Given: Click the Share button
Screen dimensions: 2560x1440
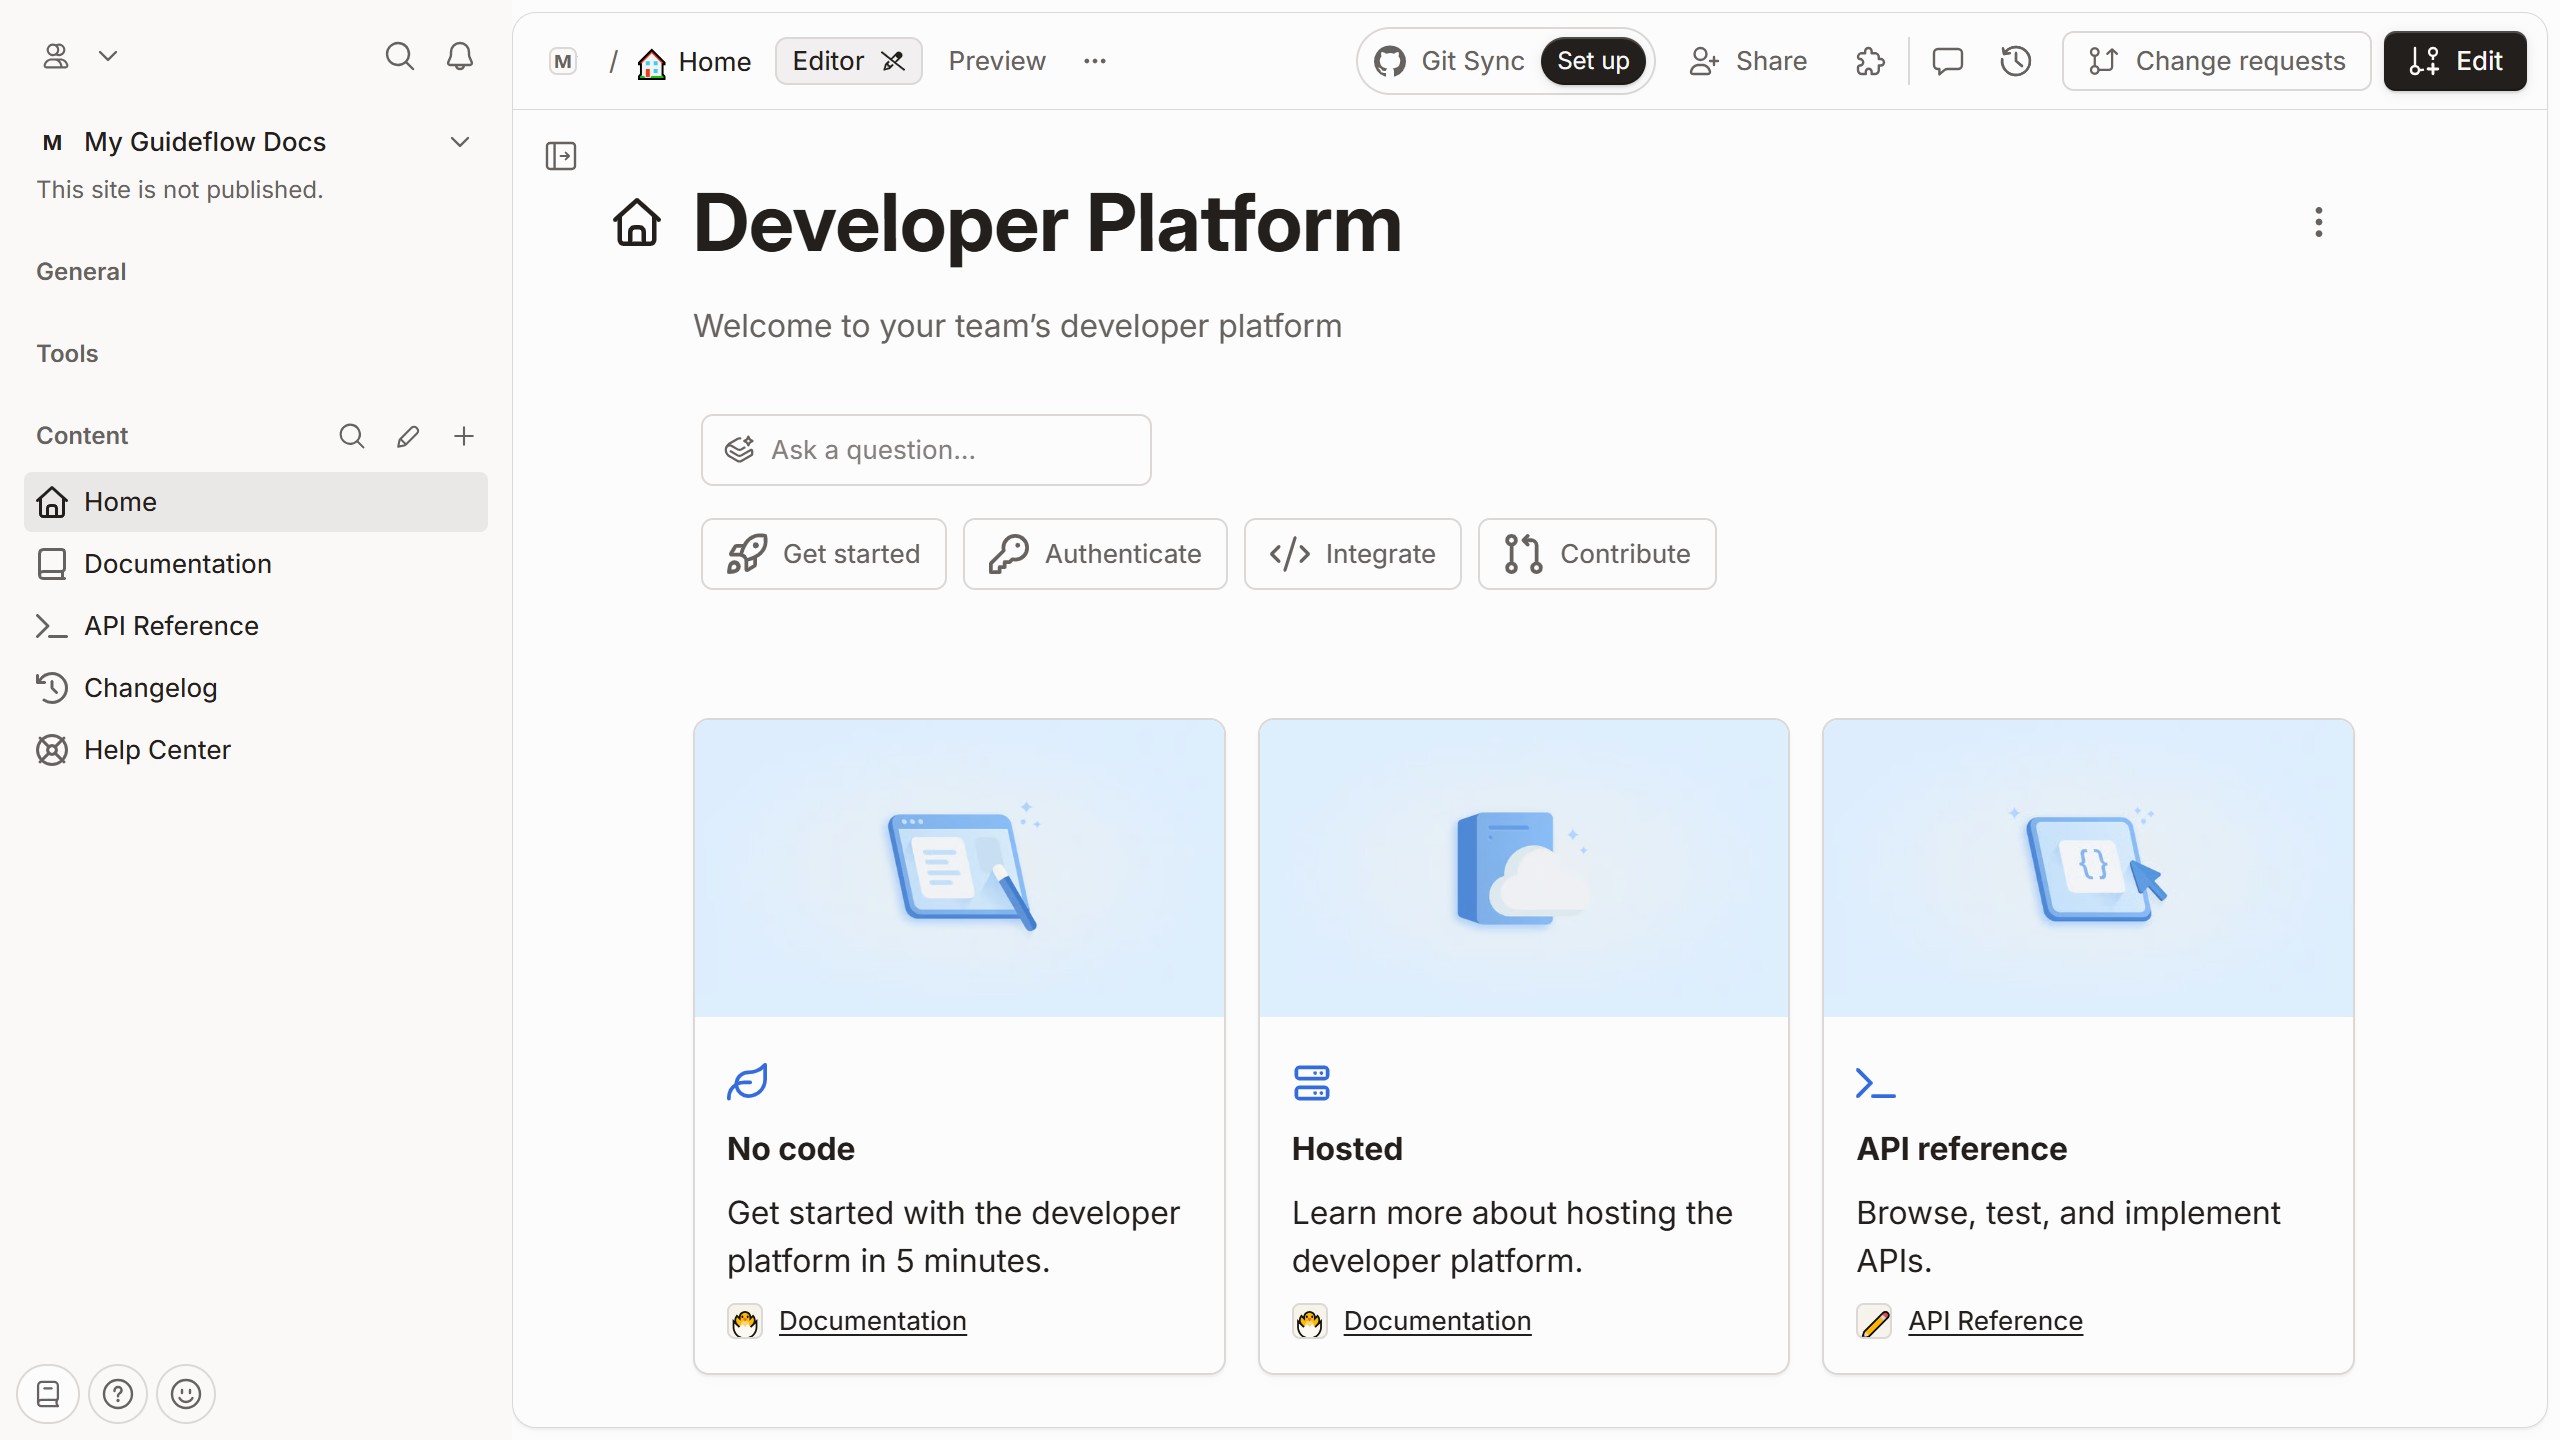Looking at the screenshot, I should click(1747, 62).
